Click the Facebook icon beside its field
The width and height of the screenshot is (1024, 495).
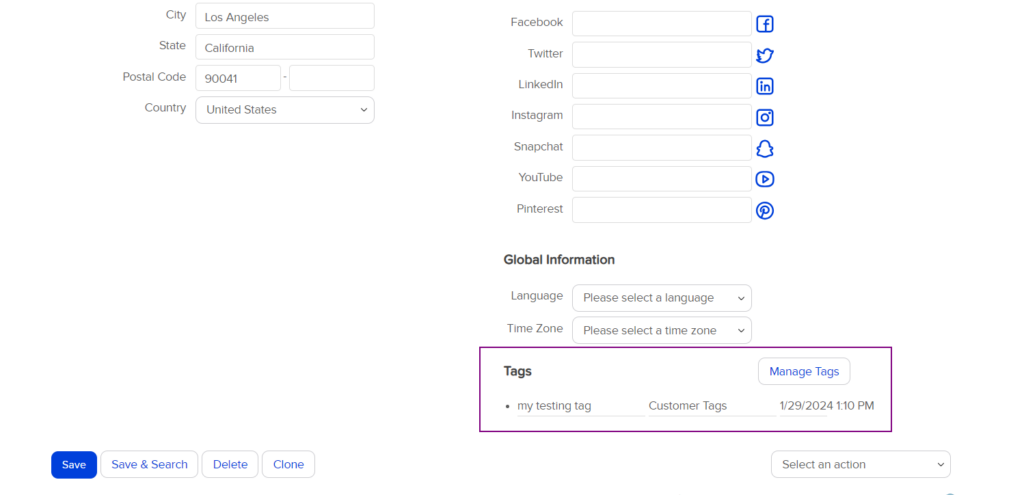coord(765,24)
